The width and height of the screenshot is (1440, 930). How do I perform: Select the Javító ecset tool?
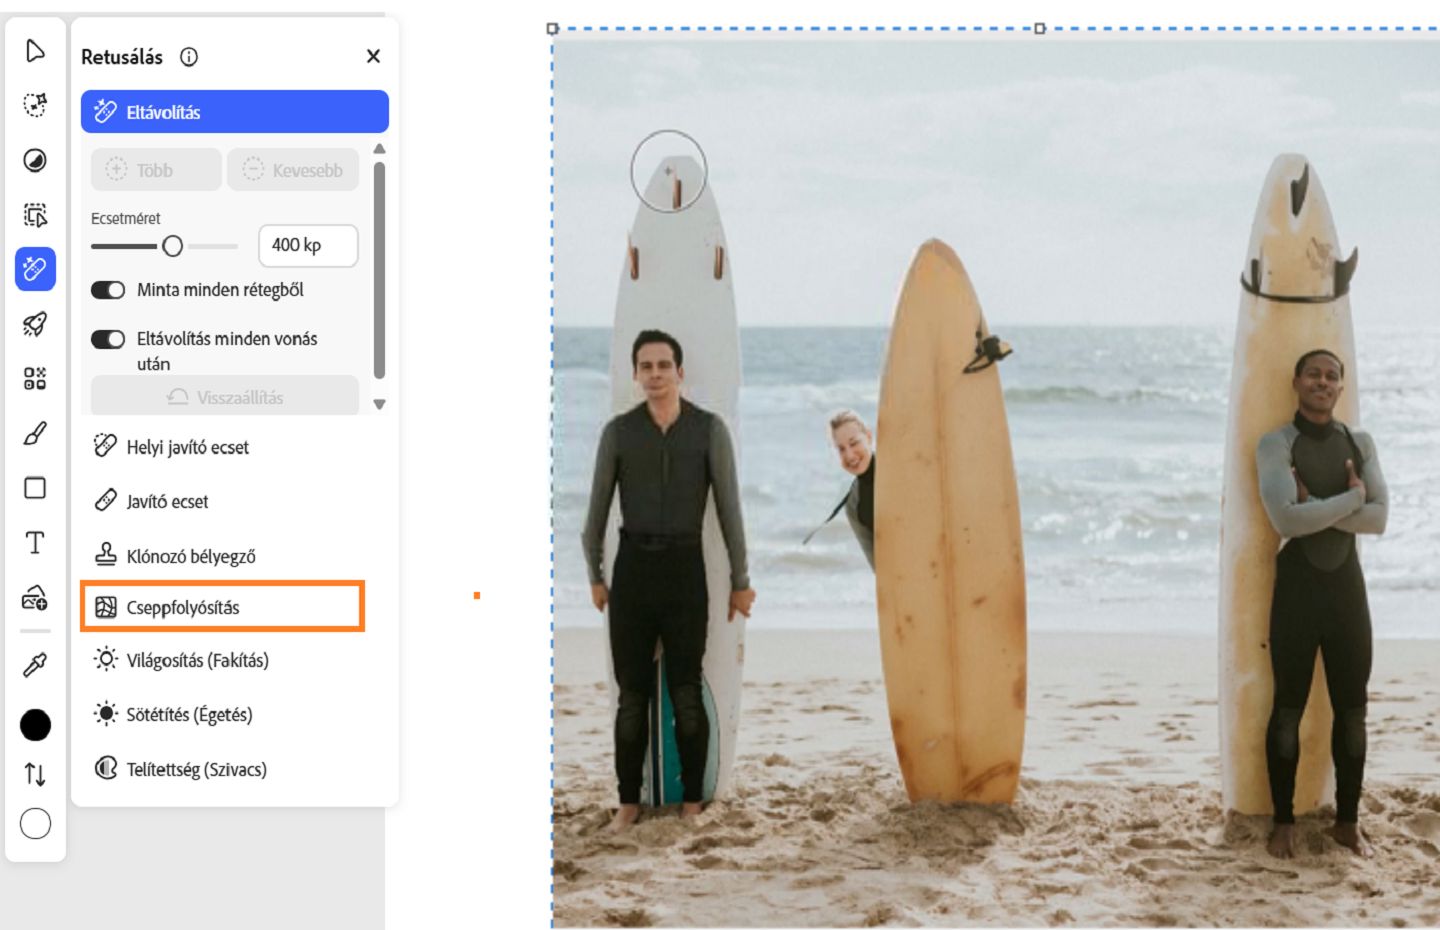point(169,501)
